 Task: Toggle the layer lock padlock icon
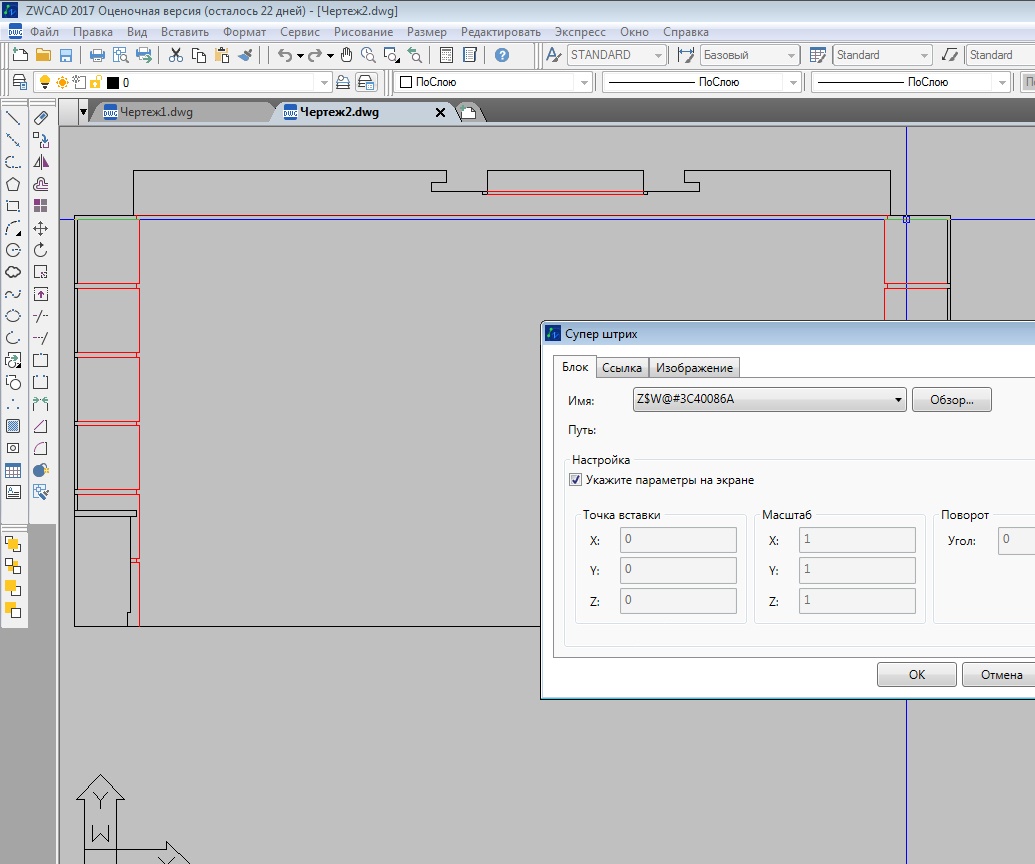tap(95, 82)
